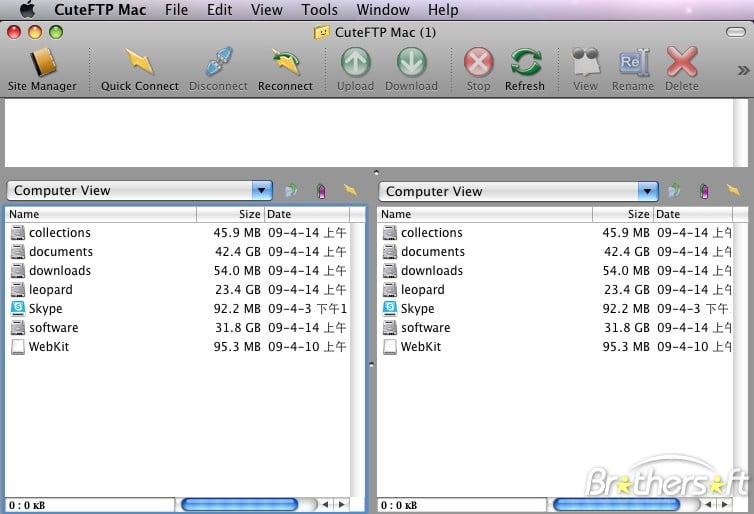The width and height of the screenshot is (754, 514).
Task: Open the CuteFTP Mac application menu
Action: (x=100, y=10)
